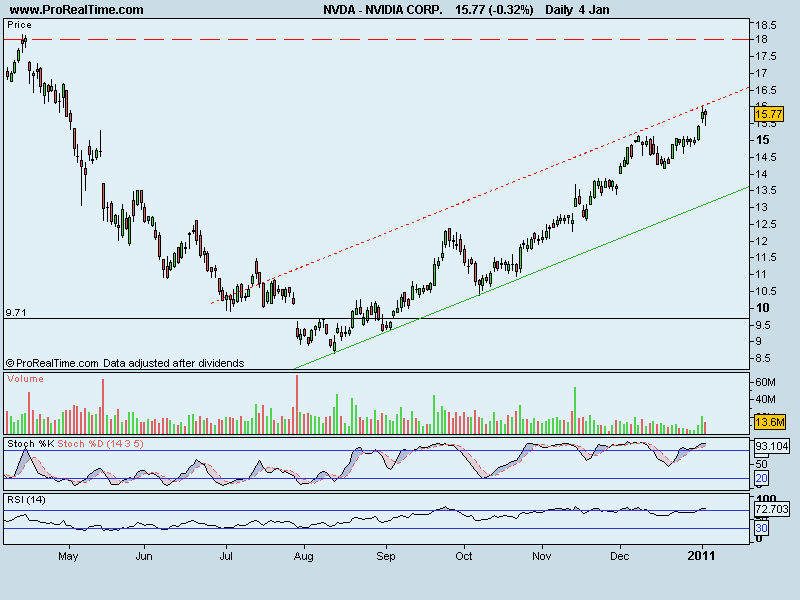Click the 9 price axis label
Screen dimensions: 800x600
pyautogui.click(x=759, y=341)
